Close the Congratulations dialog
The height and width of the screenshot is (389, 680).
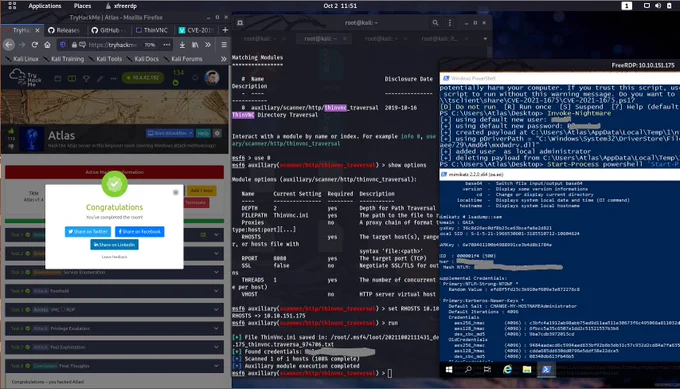point(176,192)
